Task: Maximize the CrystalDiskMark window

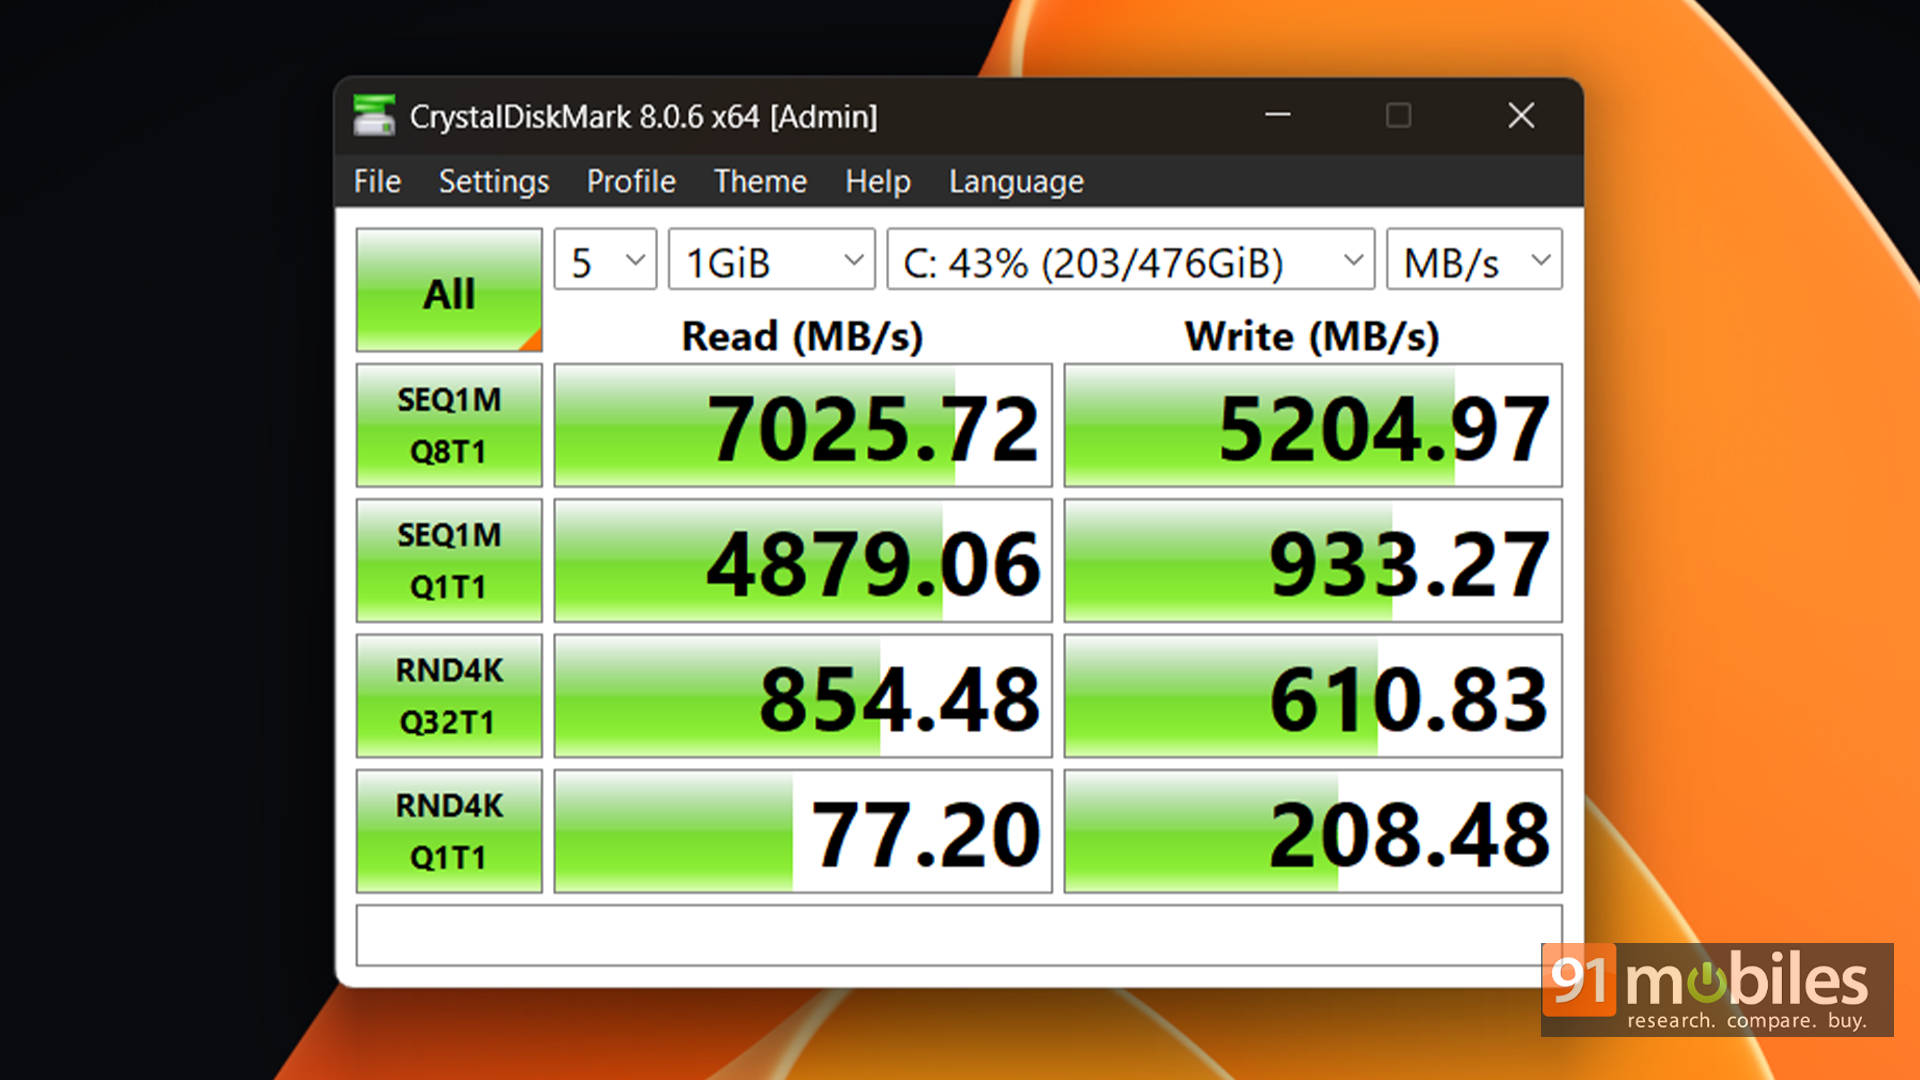Action: (1398, 115)
